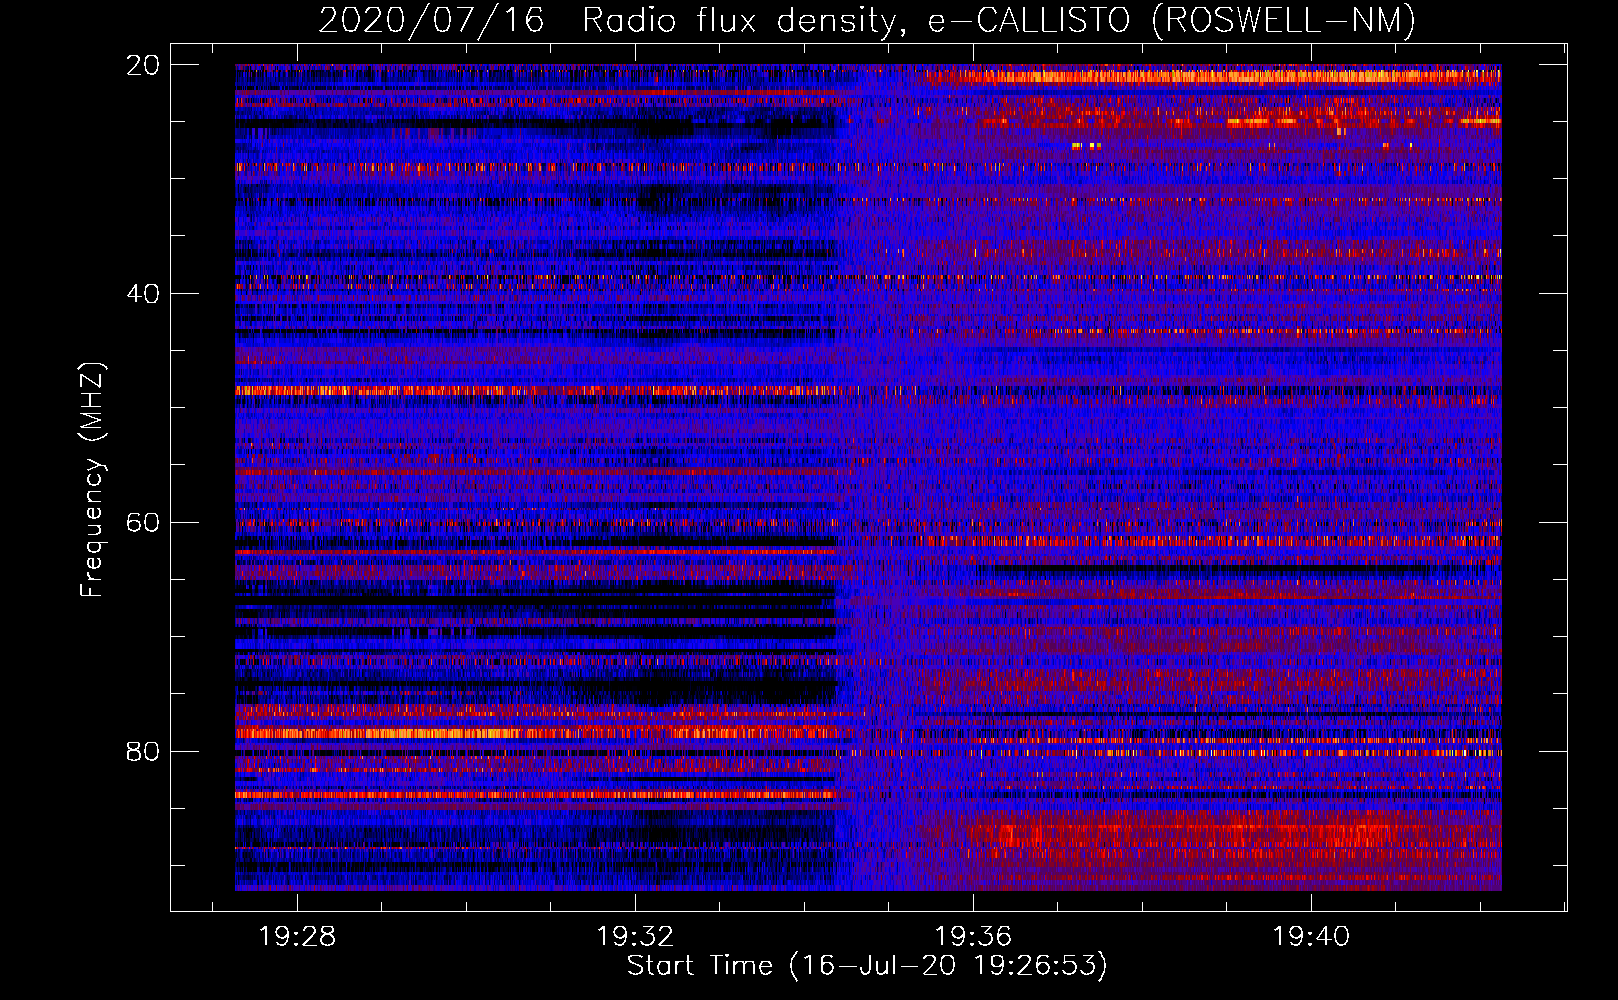The width and height of the screenshot is (1618, 1000).
Task: Click the 40 frequency tick label
Action: (x=142, y=294)
